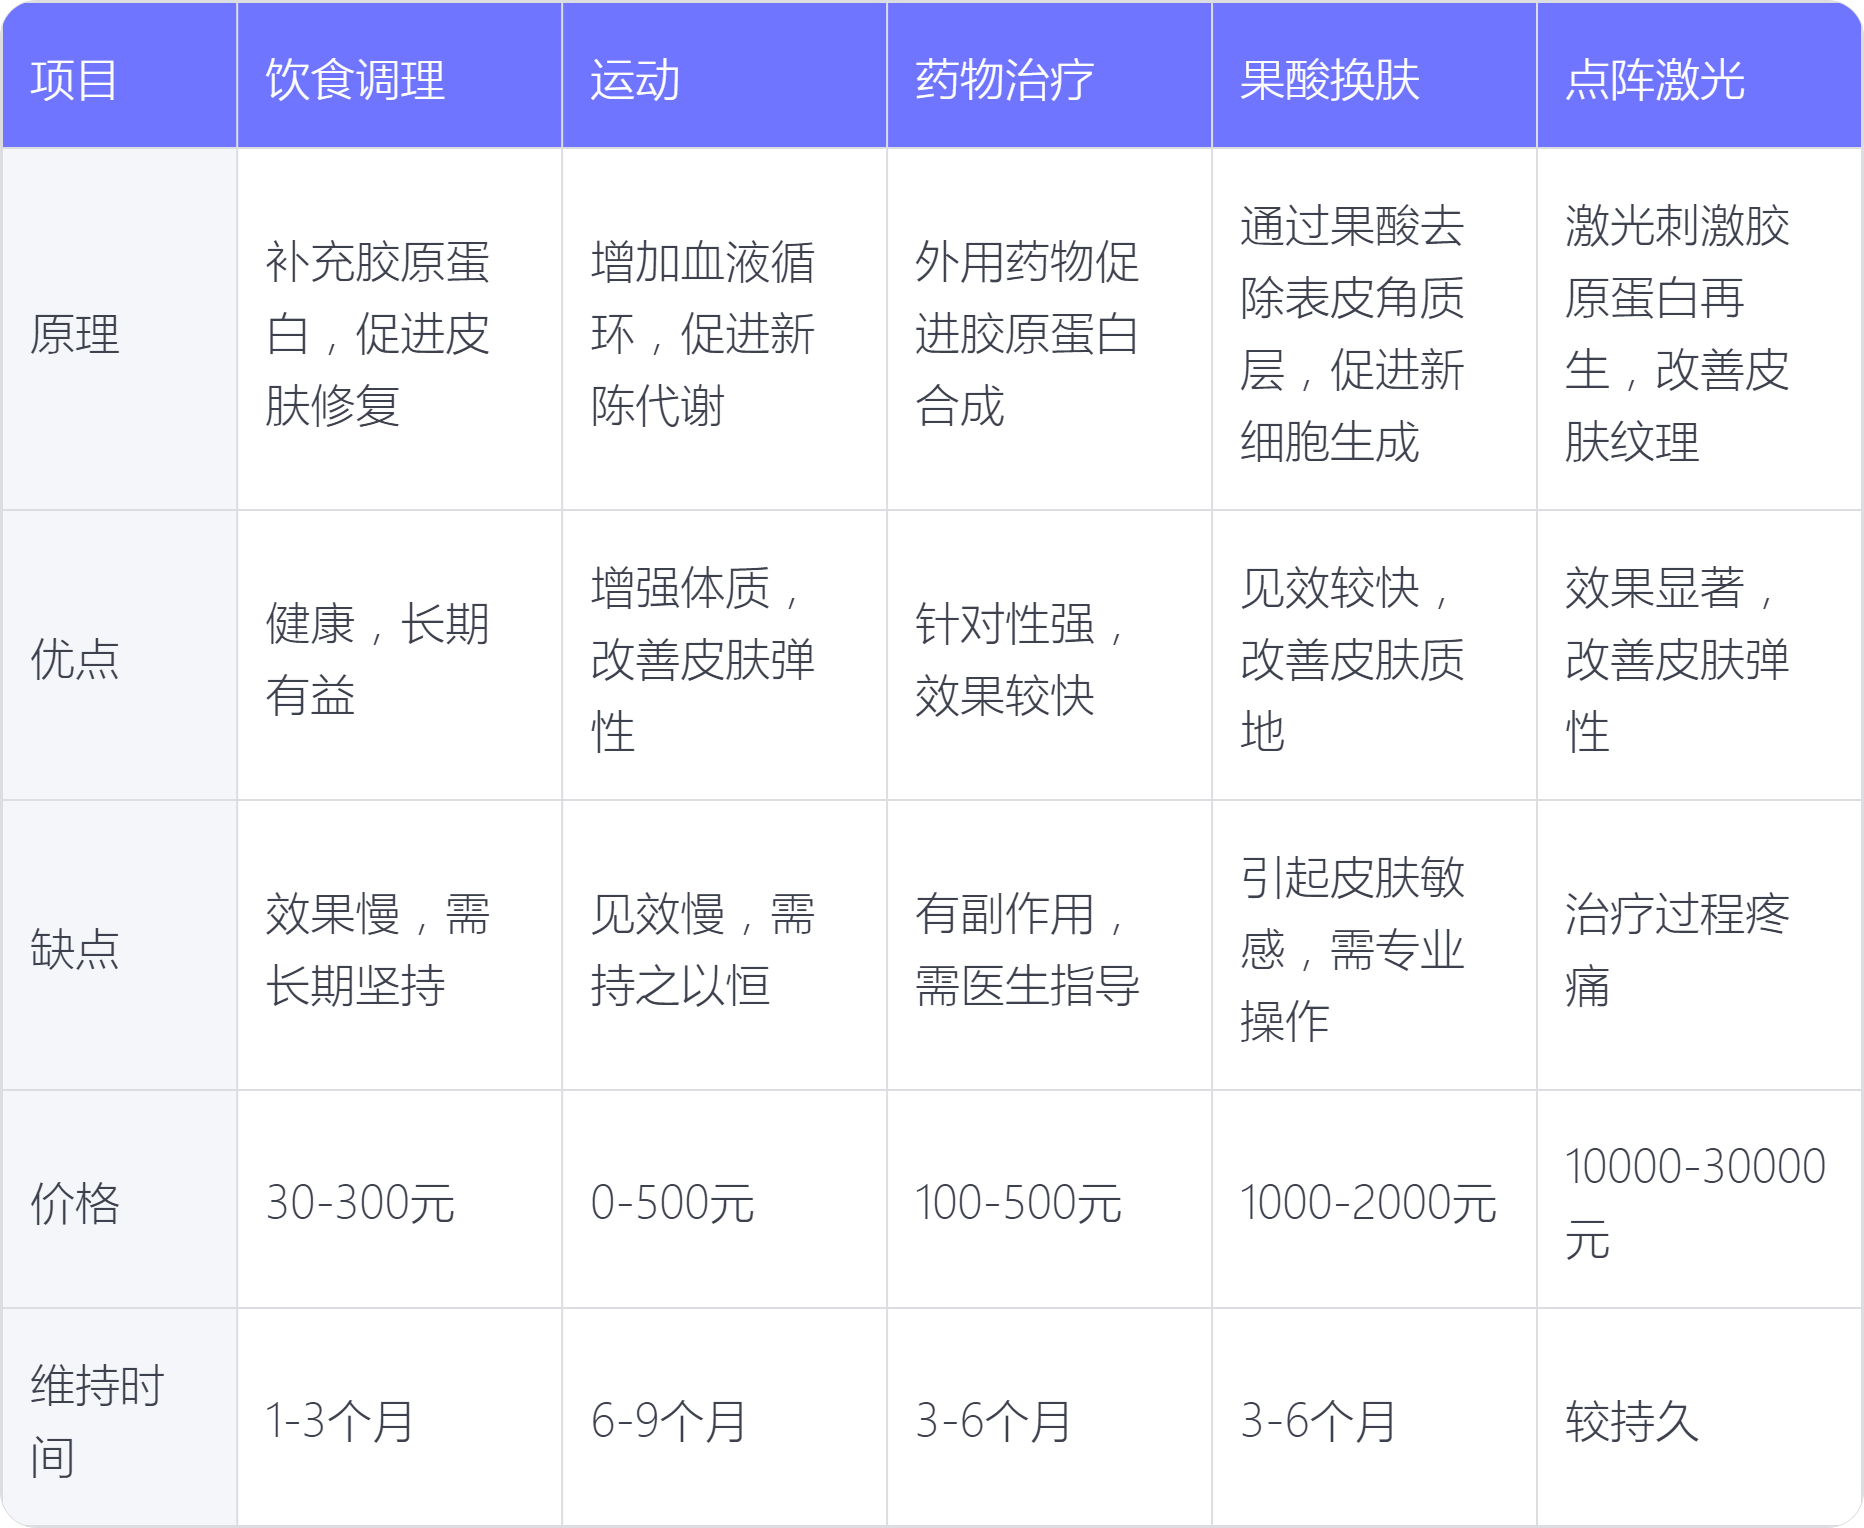Select the 优点 row label

[75, 659]
